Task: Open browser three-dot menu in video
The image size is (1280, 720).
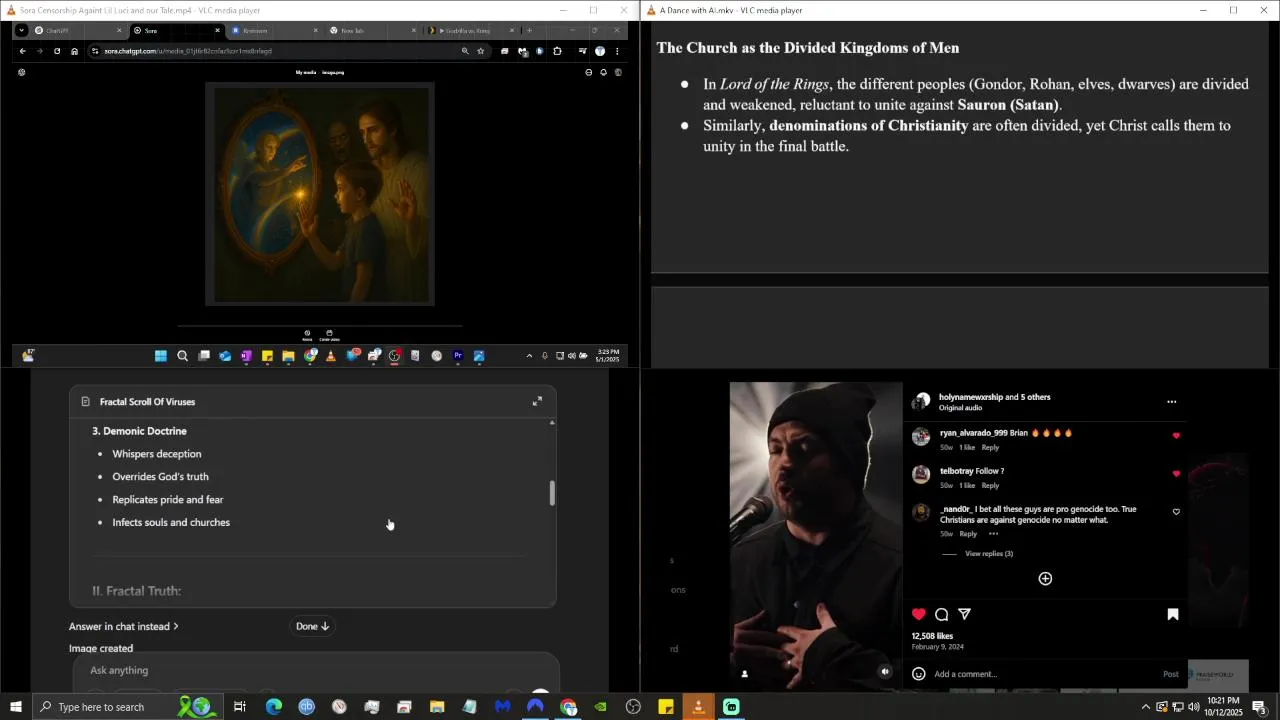Action: point(617,51)
